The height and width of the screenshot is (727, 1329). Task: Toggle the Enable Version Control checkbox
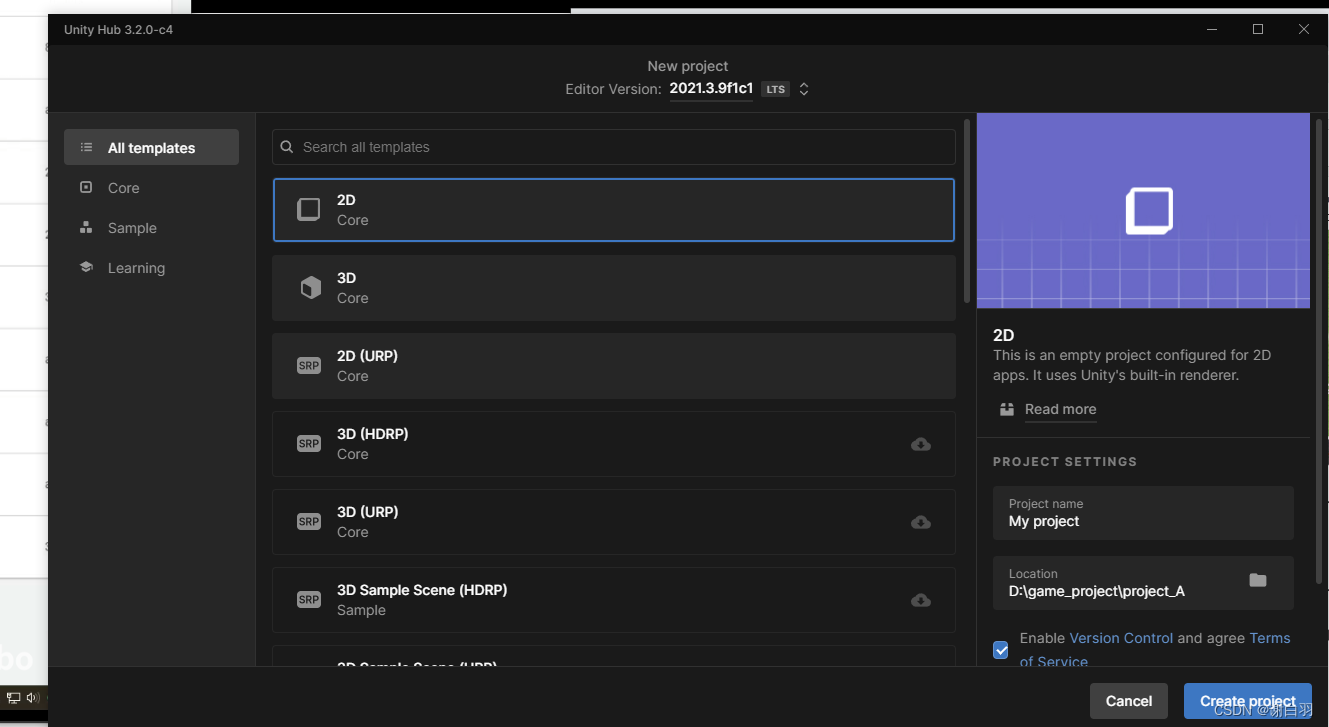1001,650
